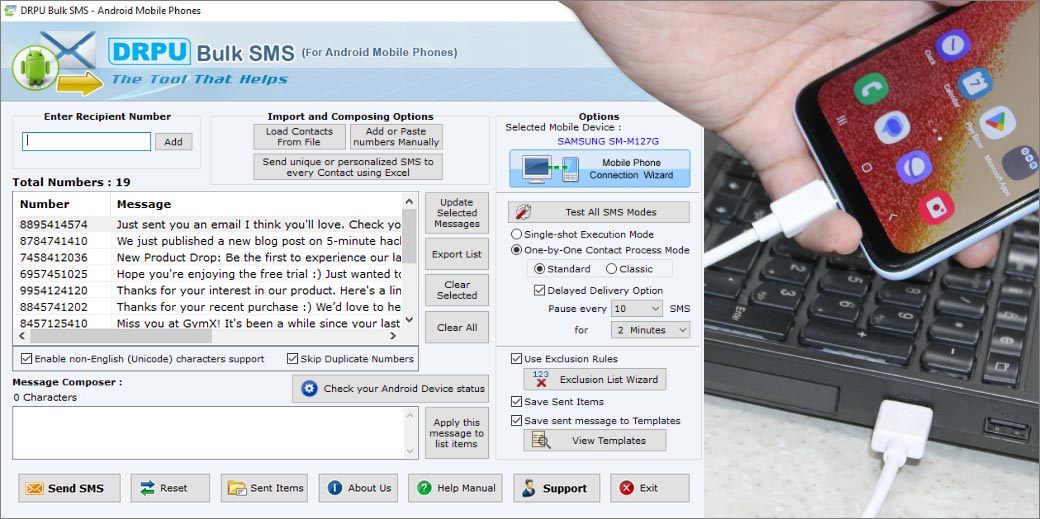
Task: Click the contact list vertical scrollbar thumb
Action: [409, 237]
